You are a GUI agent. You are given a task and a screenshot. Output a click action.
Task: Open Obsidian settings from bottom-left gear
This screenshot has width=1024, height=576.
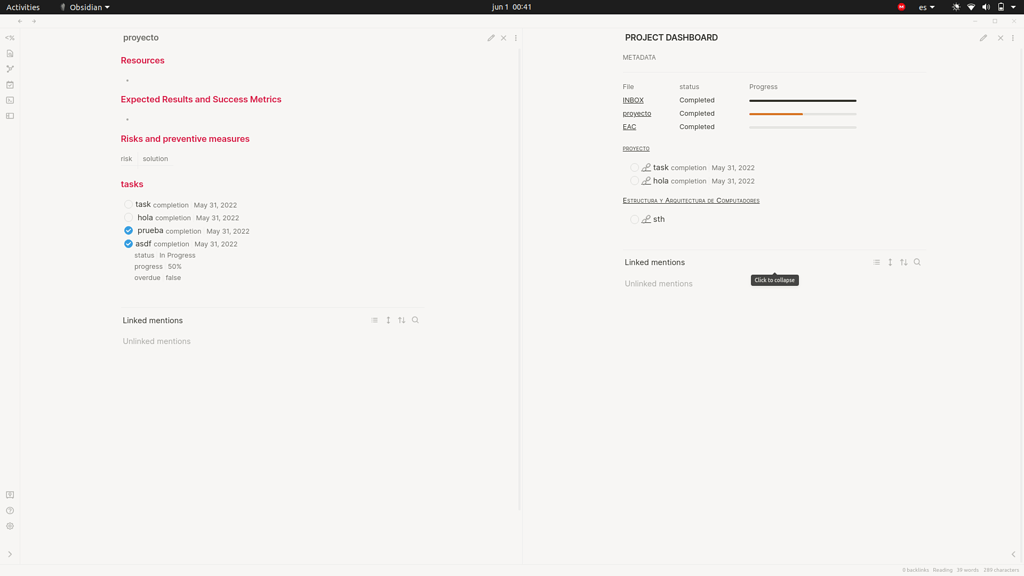pyautogui.click(x=9, y=527)
